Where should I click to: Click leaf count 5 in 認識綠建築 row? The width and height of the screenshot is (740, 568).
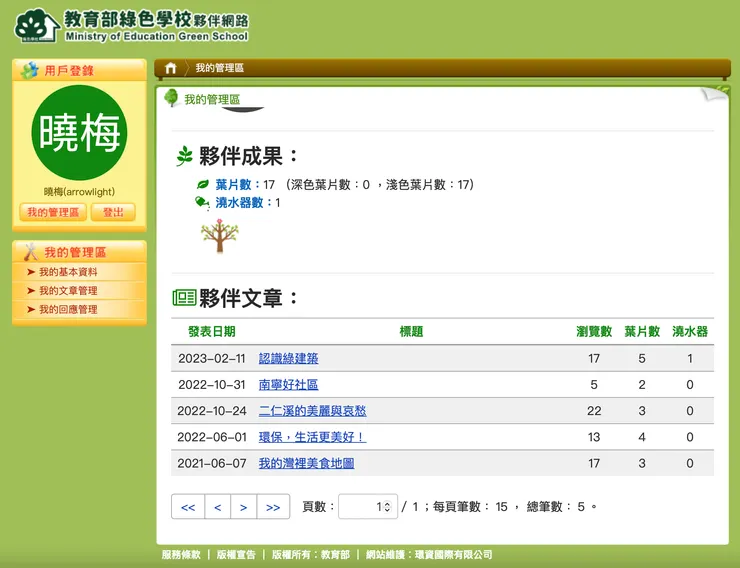tap(642, 359)
